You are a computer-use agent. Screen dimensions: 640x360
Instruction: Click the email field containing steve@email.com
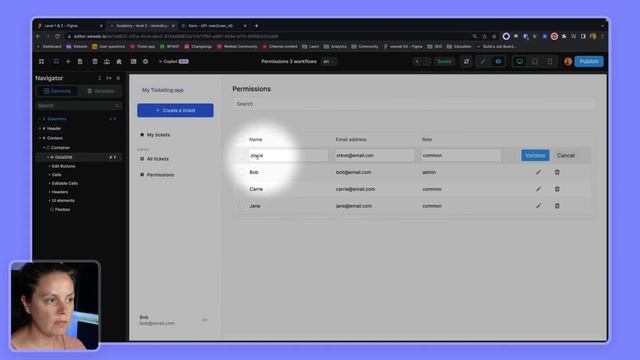375,156
